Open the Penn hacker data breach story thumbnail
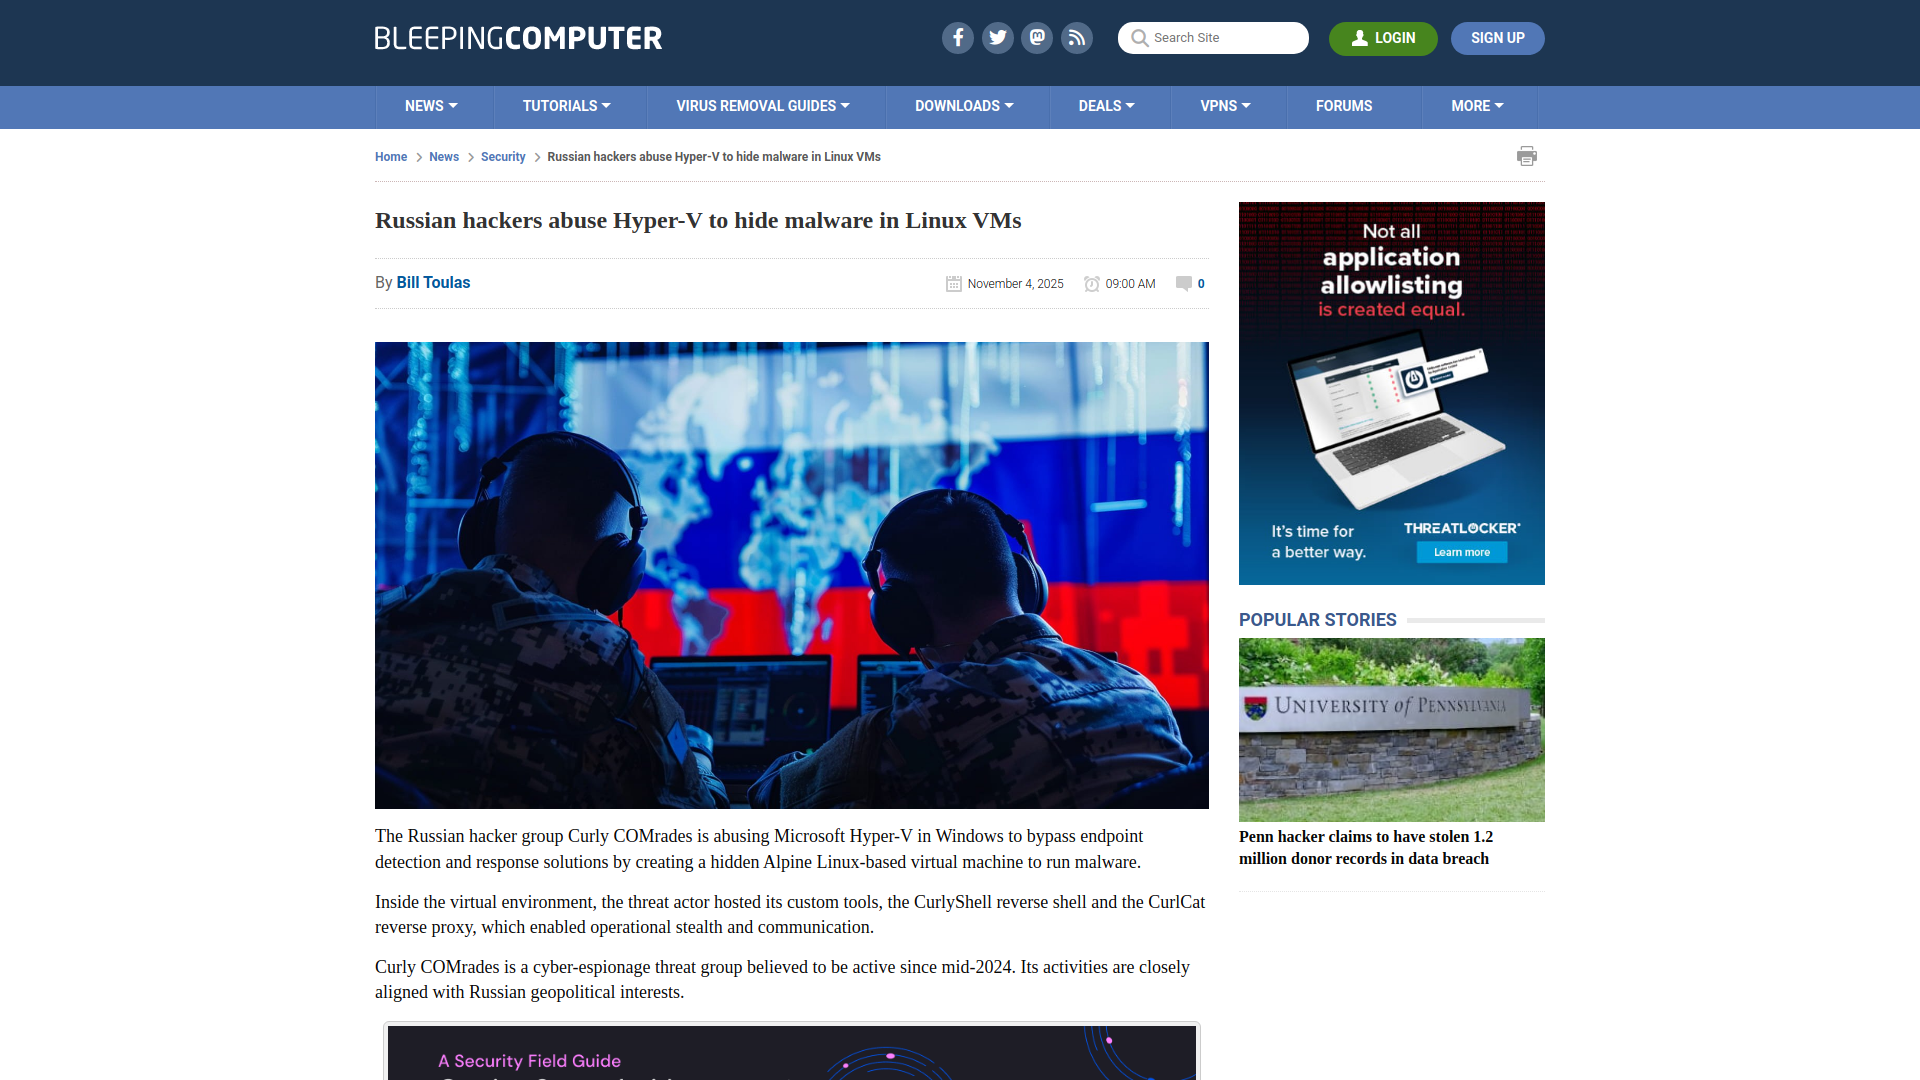Viewport: 1920px width, 1080px height. 1391,729
